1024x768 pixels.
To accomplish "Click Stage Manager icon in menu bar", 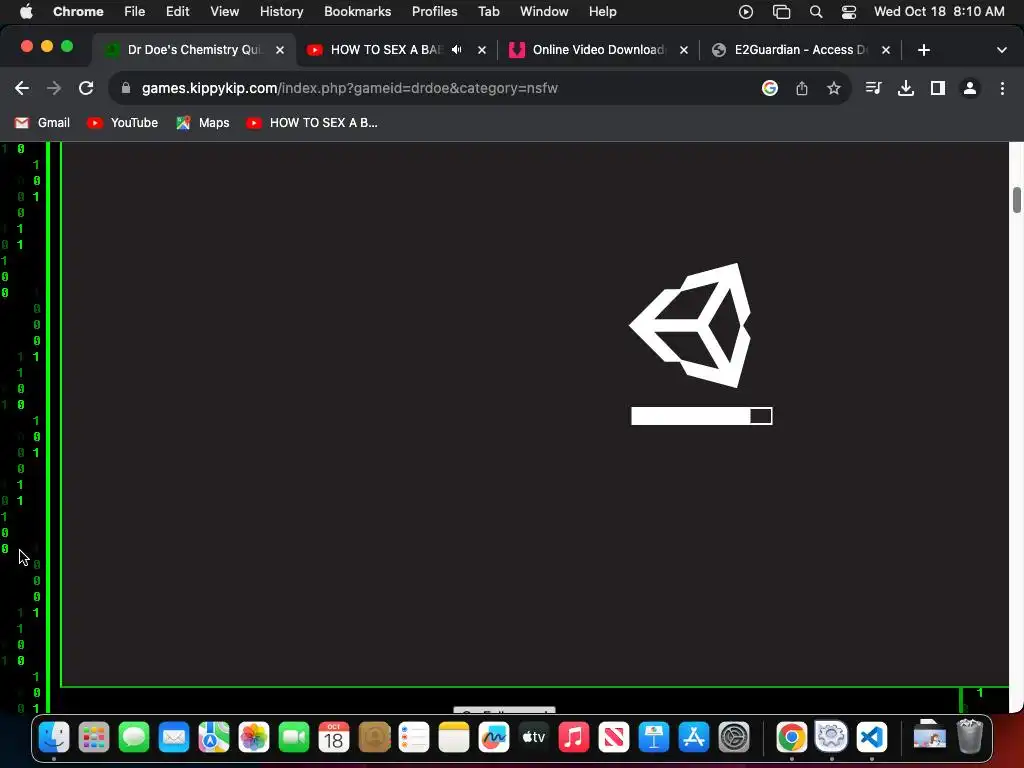I will point(781,12).
